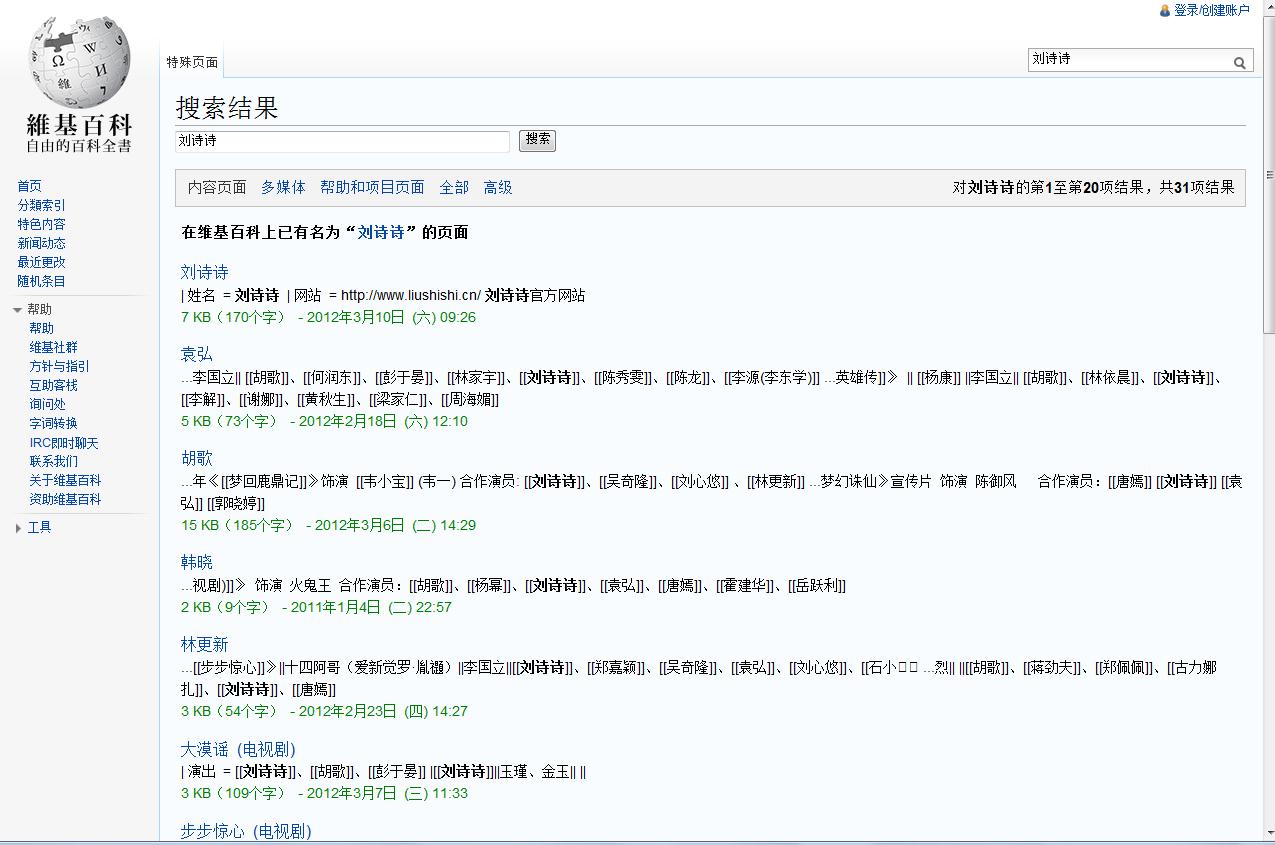
Task: Open 分類索引 in sidebar
Action: (41, 205)
